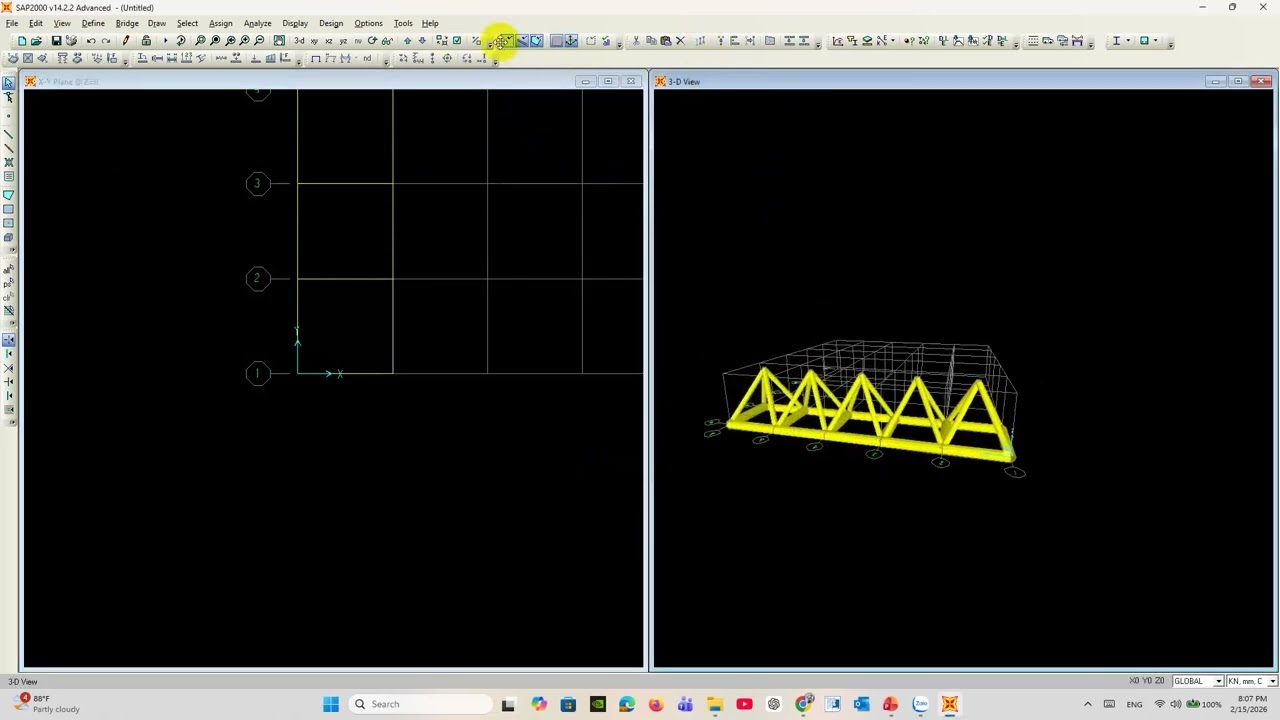
Task: Click grid line bubble 1 in plan view
Action: coord(257,373)
